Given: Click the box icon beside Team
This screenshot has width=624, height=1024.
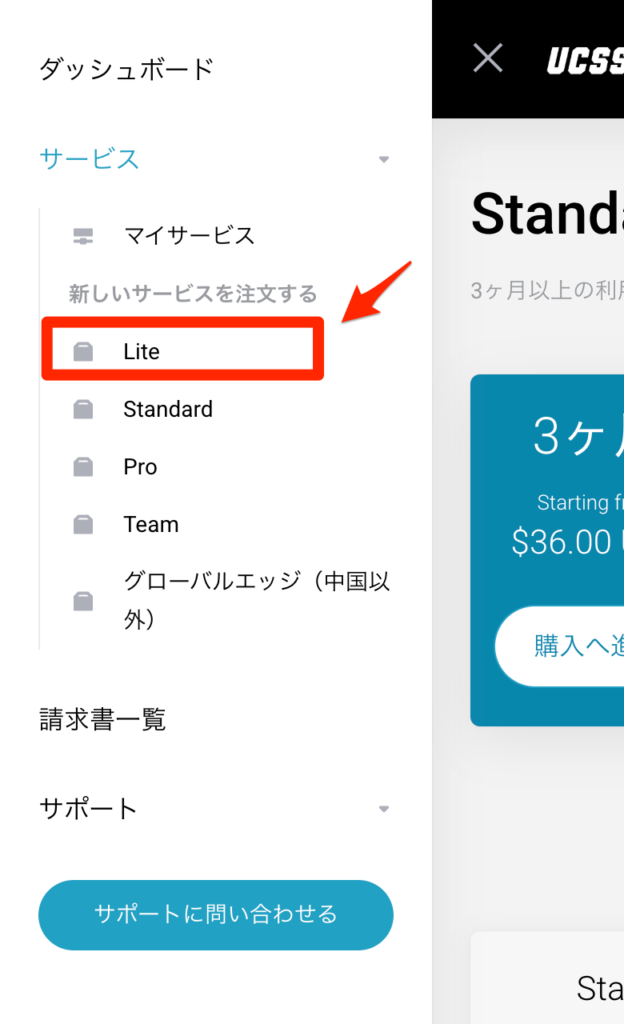Looking at the screenshot, I should 83,524.
